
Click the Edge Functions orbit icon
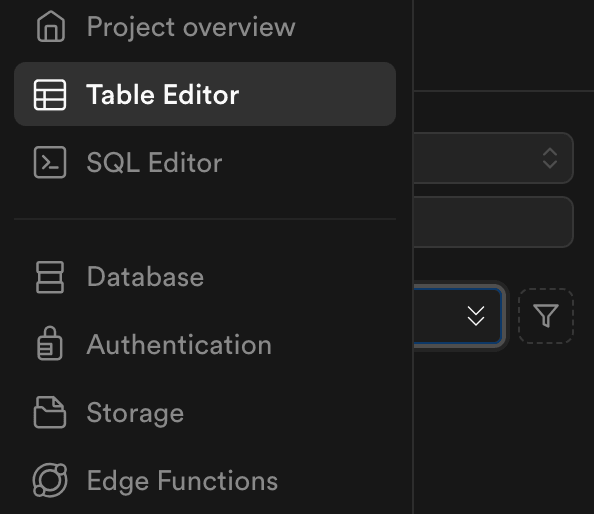click(x=50, y=480)
